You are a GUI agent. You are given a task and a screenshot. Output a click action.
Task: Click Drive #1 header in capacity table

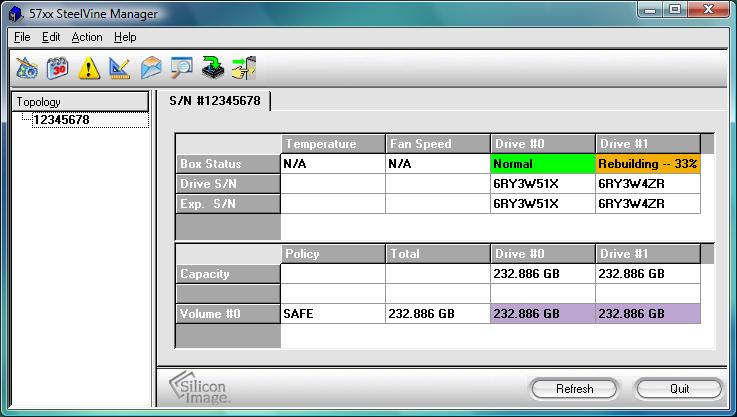648,254
